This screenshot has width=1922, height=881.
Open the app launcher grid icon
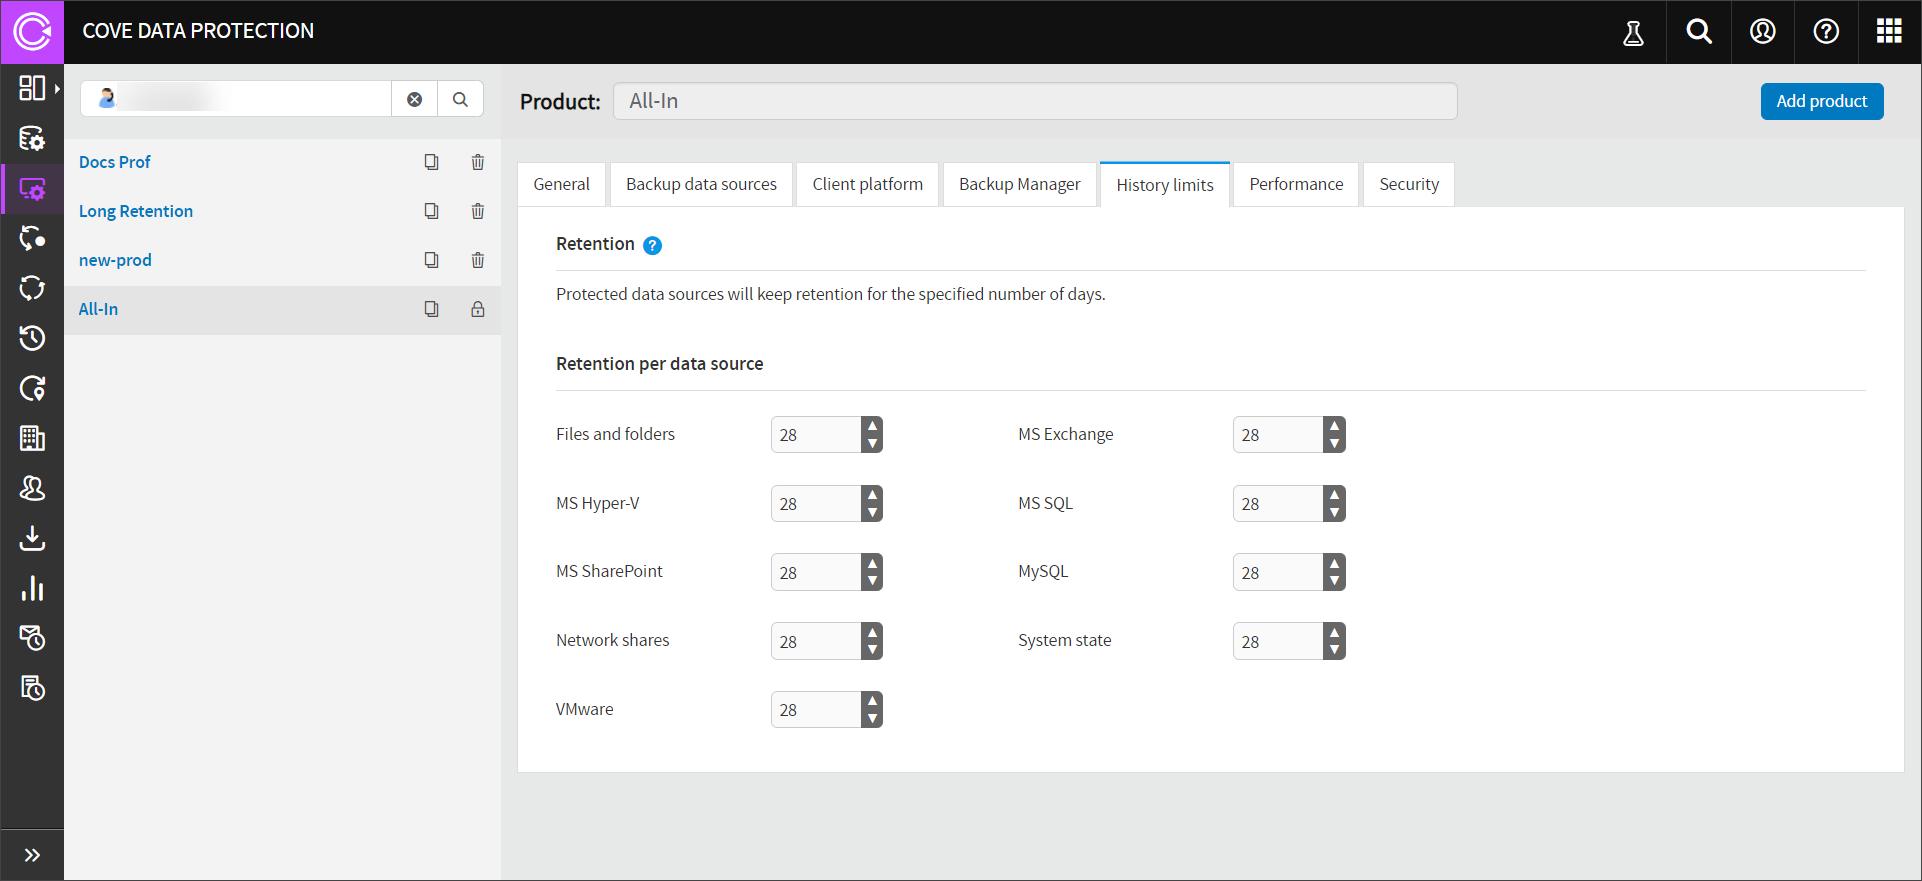tap(1888, 32)
